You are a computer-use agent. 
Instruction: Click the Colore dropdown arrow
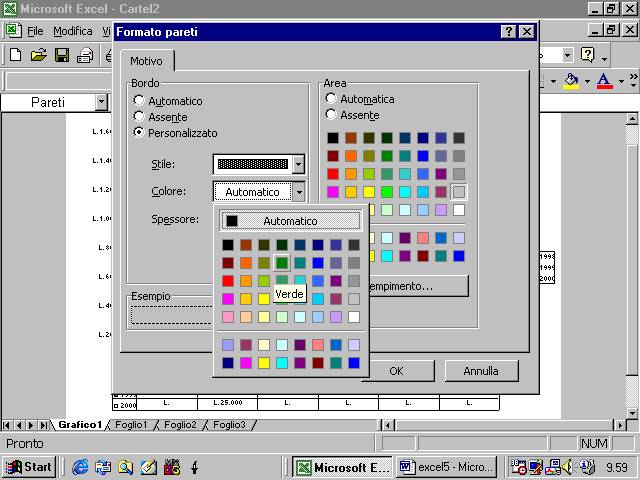[299, 191]
